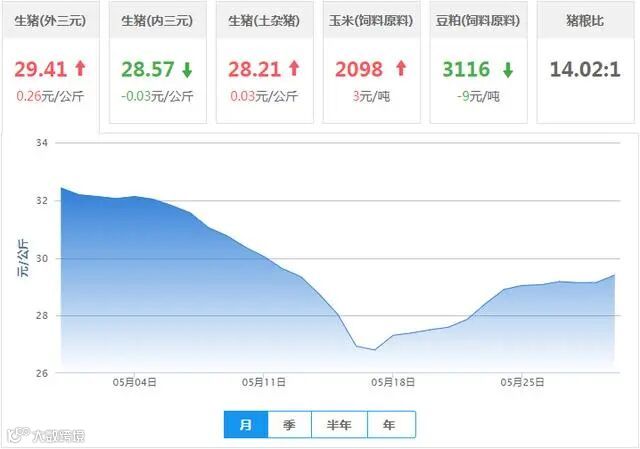
Task: Click the 14.02:1 ratio value
Action: tap(585, 69)
